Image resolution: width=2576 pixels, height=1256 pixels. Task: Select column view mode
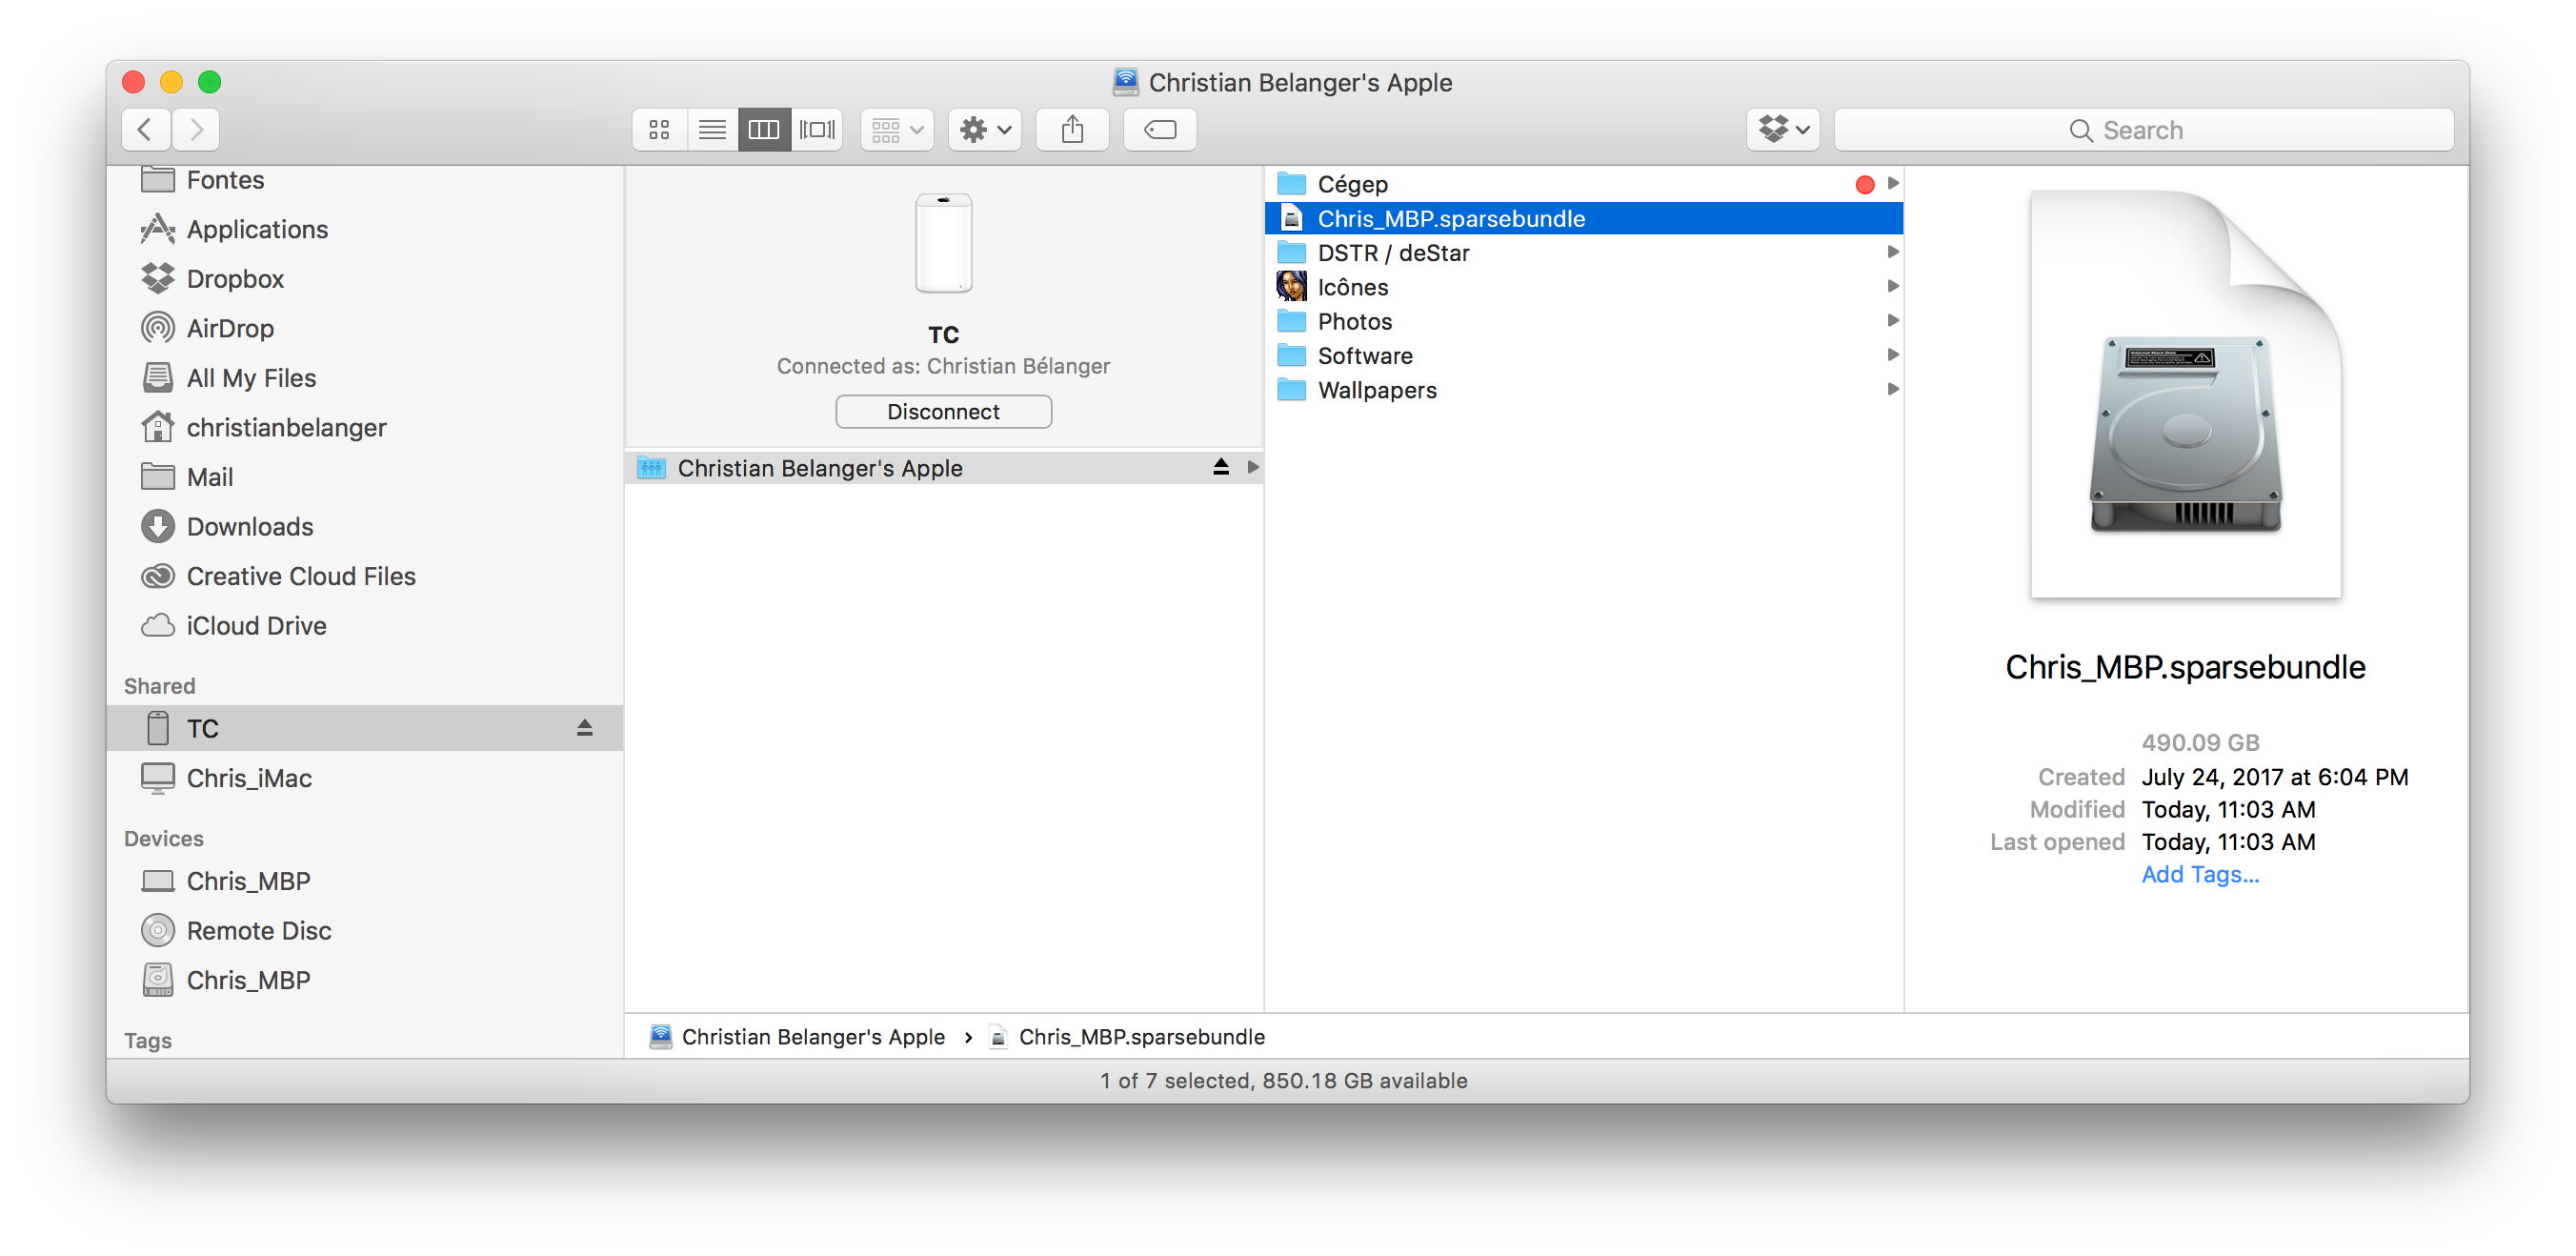(x=764, y=130)
